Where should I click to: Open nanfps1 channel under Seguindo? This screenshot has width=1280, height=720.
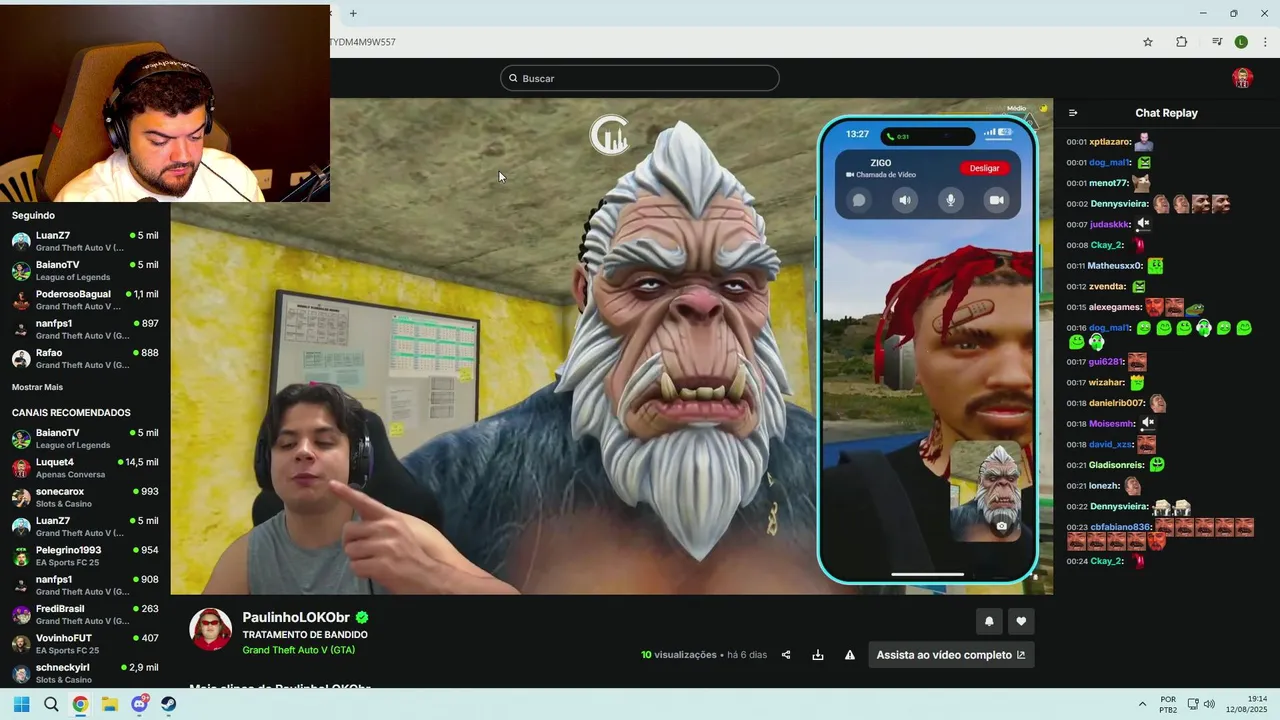pos(85,329)
